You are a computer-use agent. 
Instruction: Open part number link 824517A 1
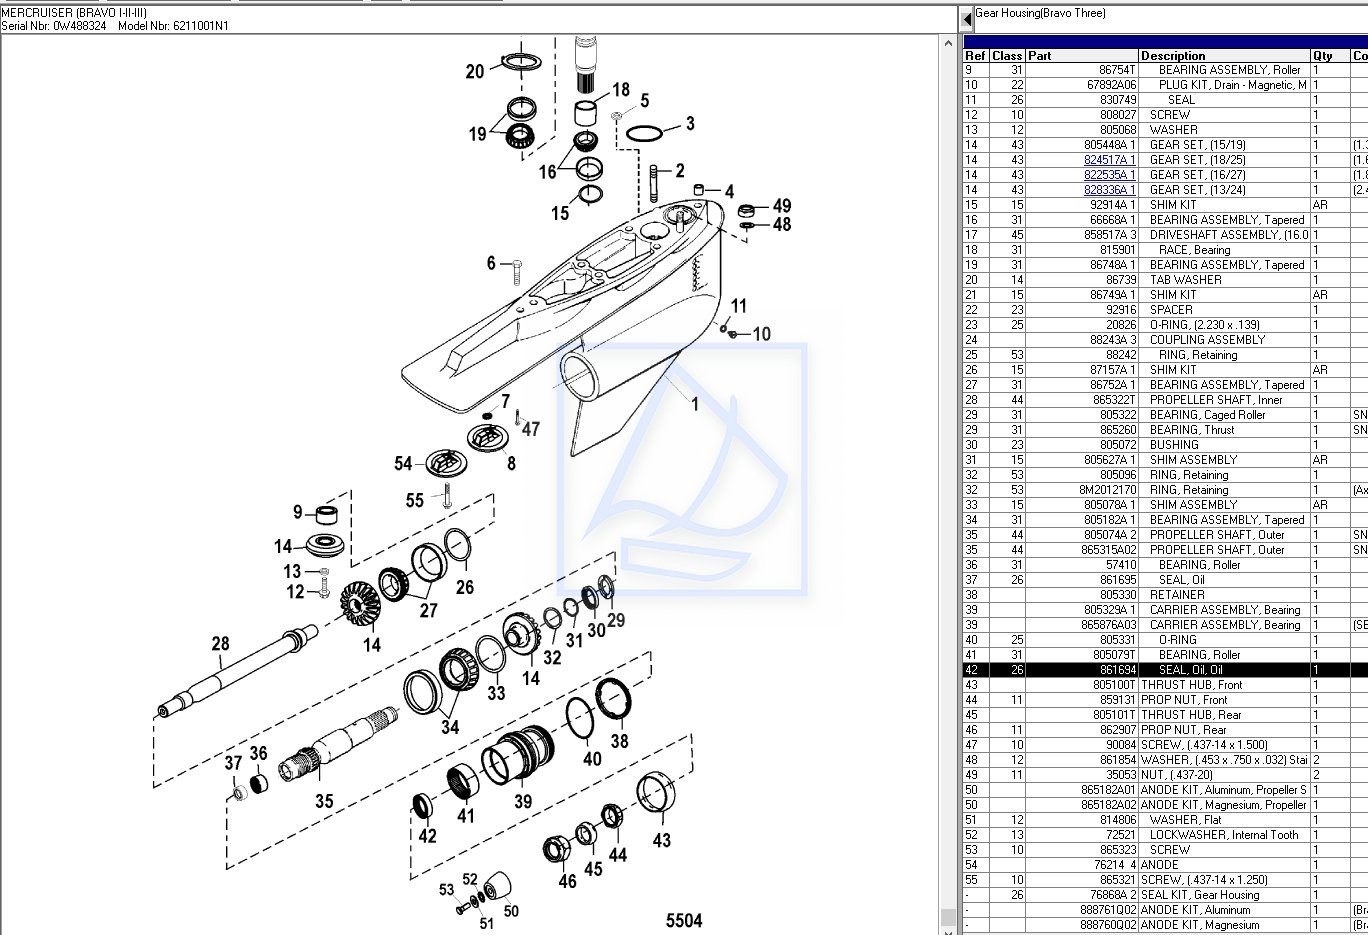(1109, 160)
